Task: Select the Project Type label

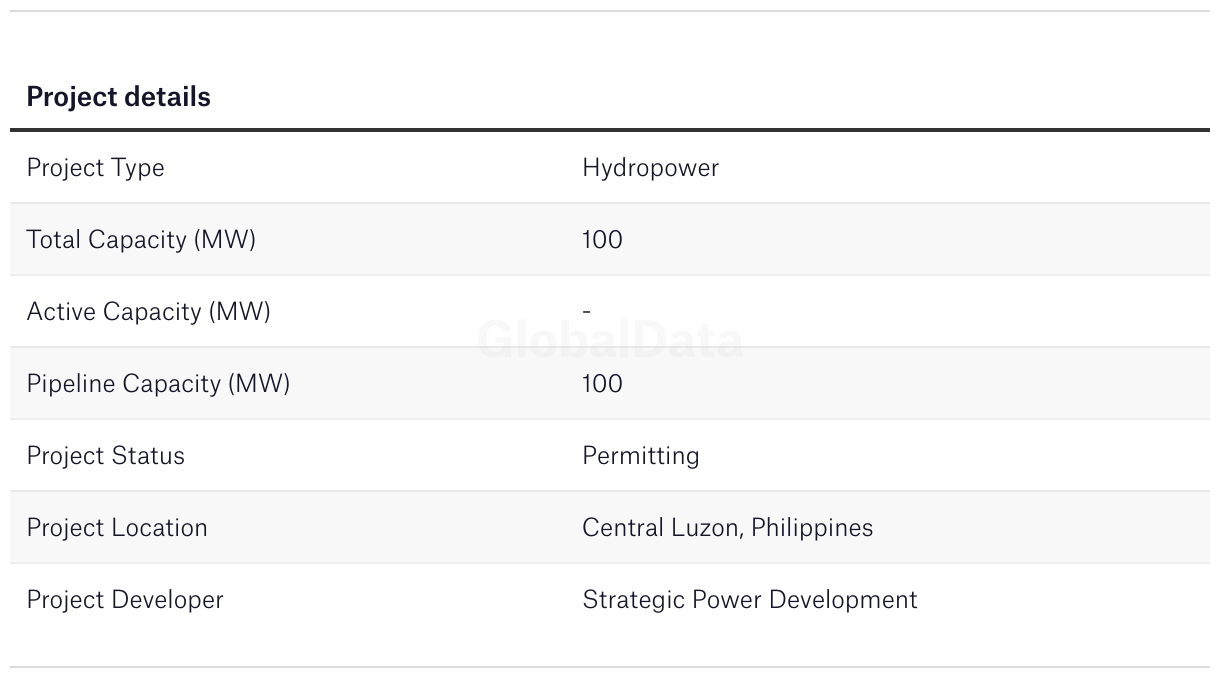Action: [95, 168]
